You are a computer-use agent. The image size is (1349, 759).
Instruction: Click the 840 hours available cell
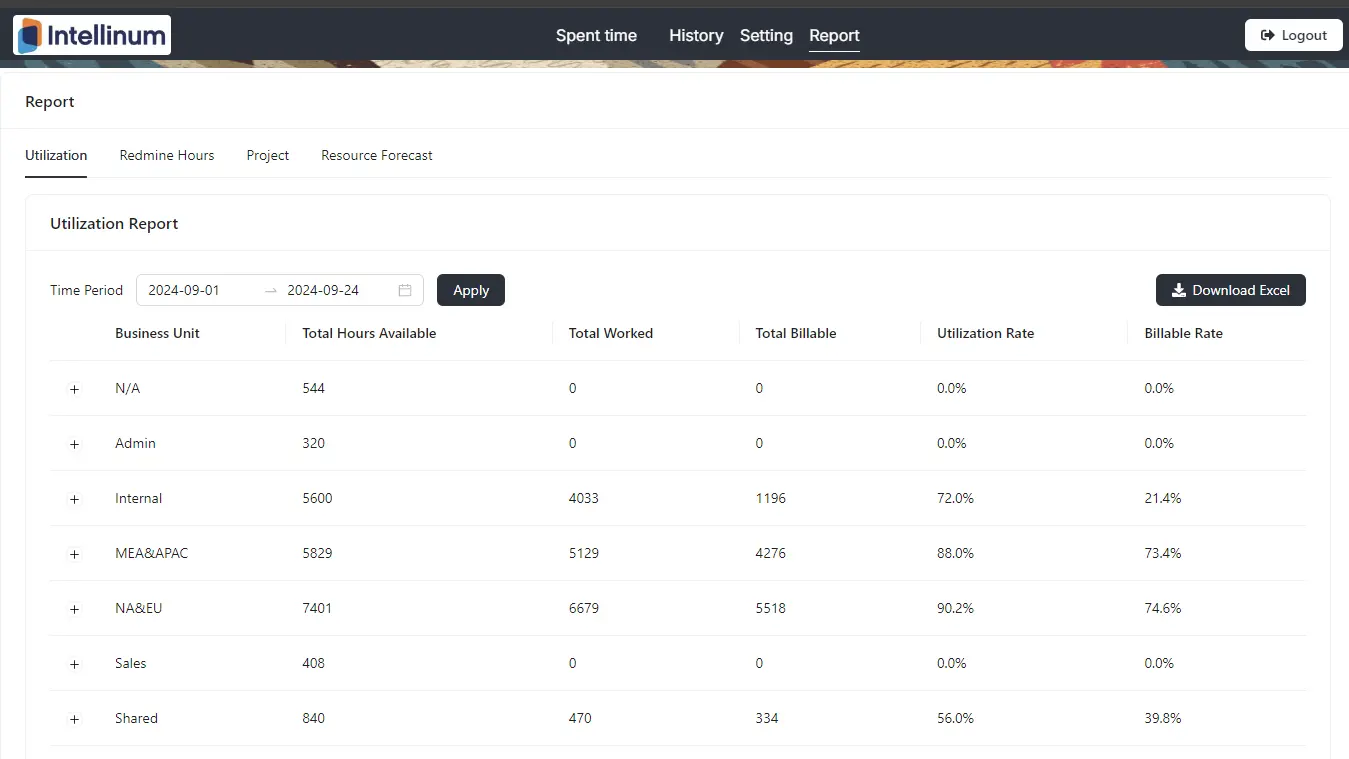tap(314, 718)
